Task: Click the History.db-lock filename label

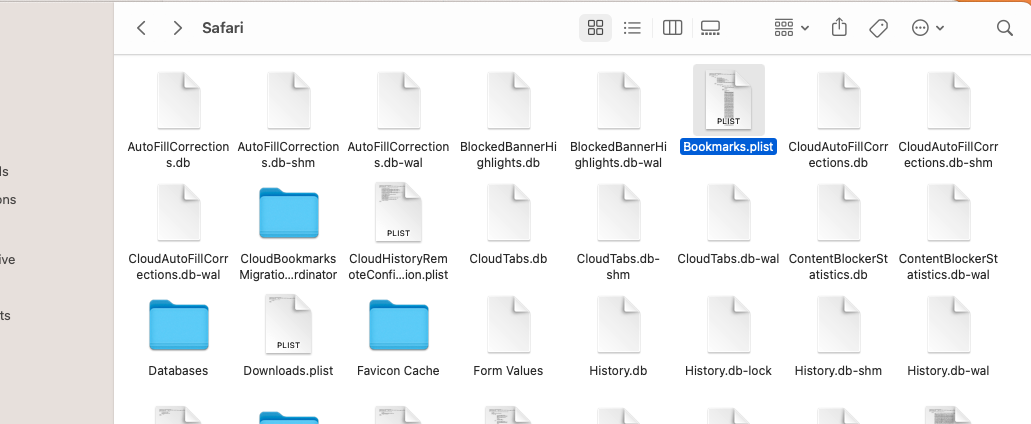Action: click(x=729, y=371)
